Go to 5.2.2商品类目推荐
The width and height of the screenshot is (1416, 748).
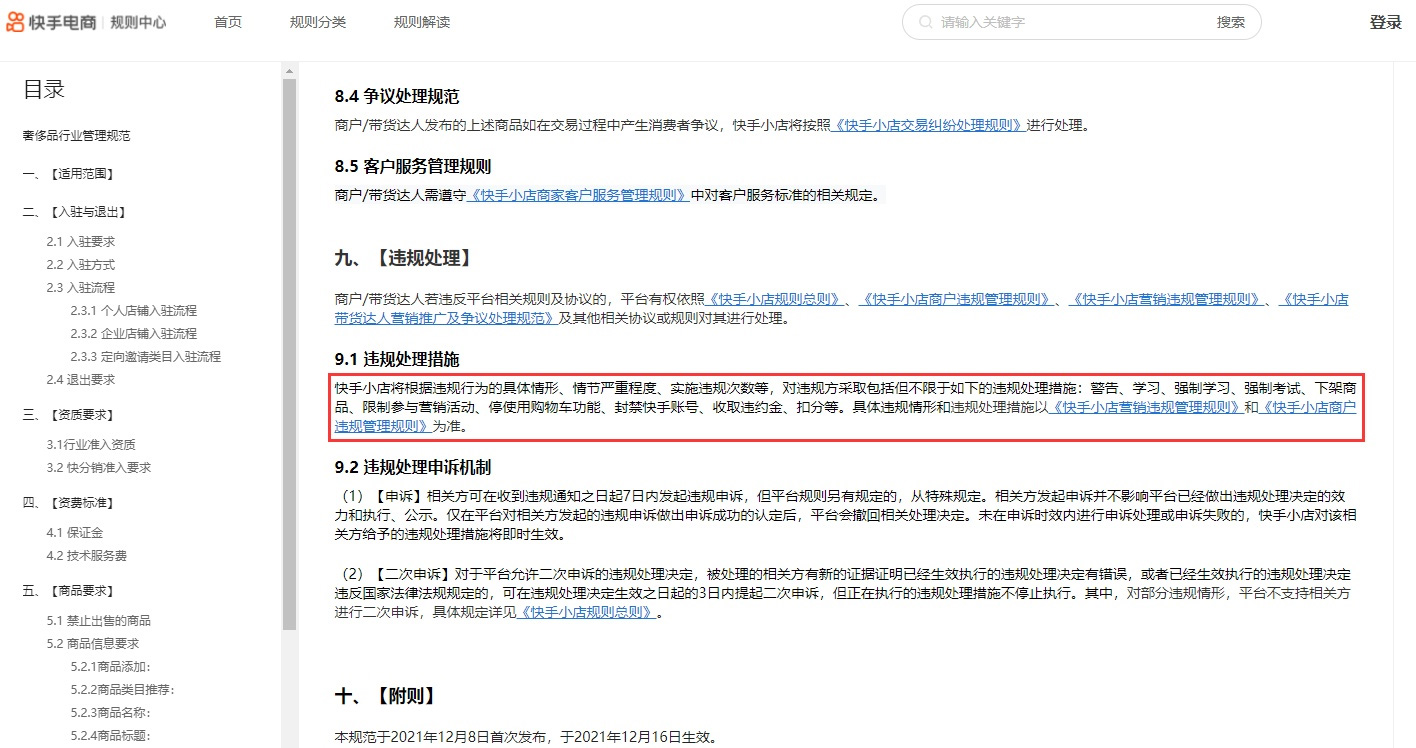tap(123, 690)
